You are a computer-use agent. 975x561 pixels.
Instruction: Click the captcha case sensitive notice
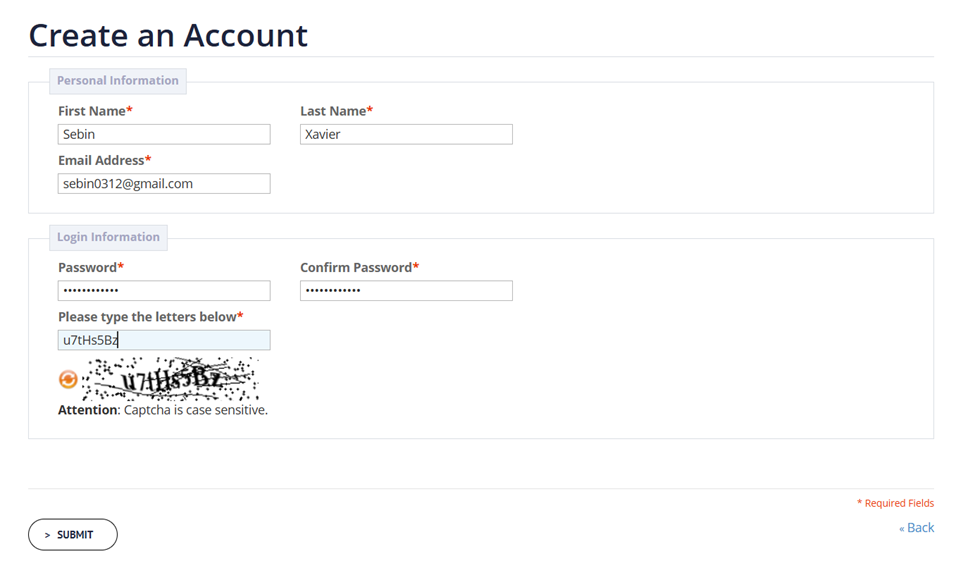point(163,410)
